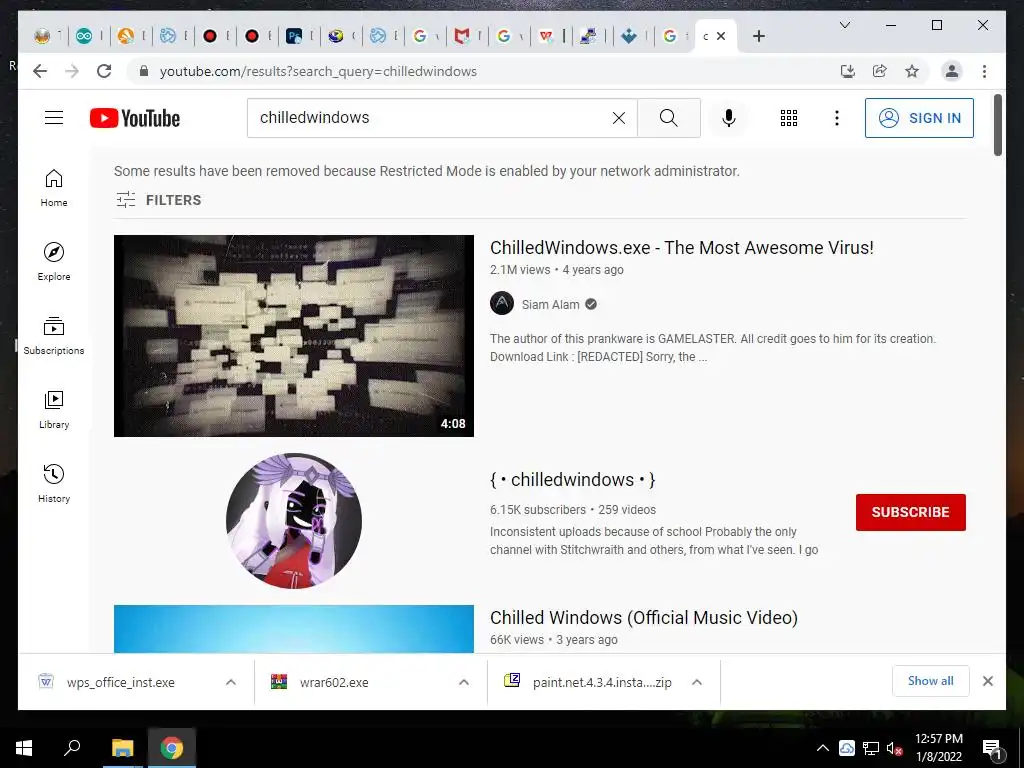Click the install app icon in address bar
This screenshot has width=1024, height=768.
coord(848,71)
